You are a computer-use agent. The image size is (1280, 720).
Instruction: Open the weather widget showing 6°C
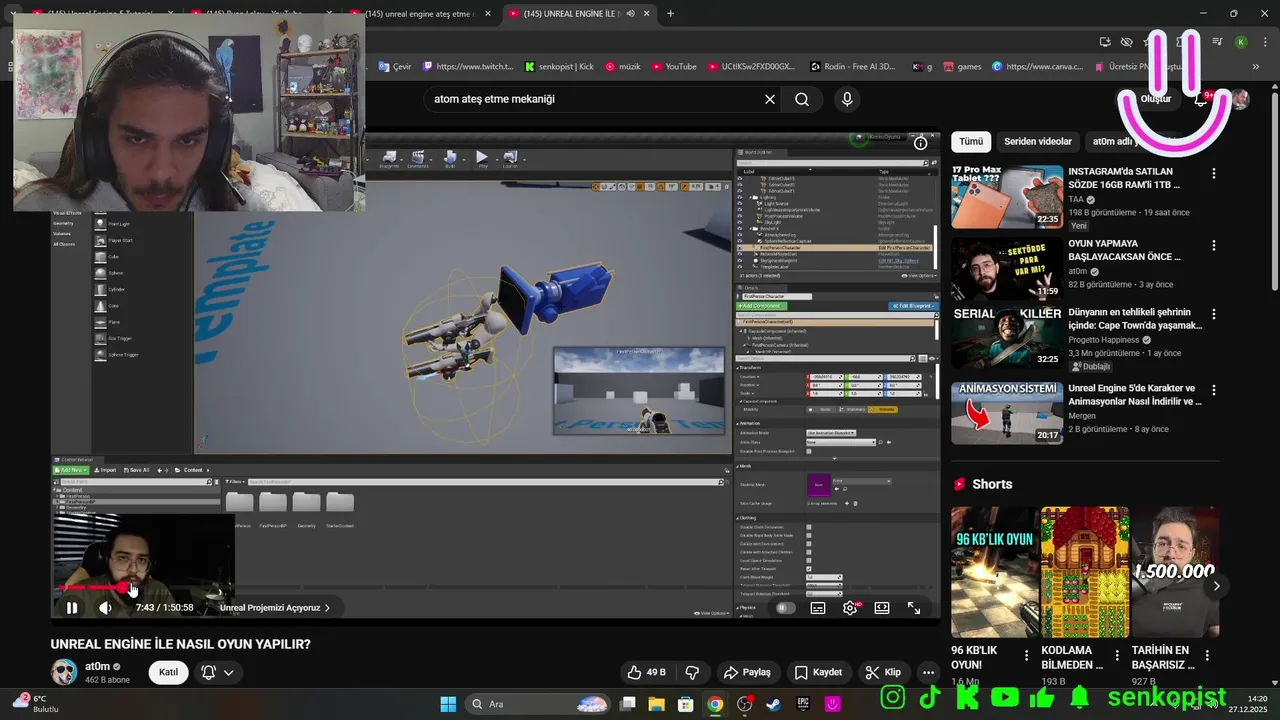pyautogui.click(x=36, y=704)
